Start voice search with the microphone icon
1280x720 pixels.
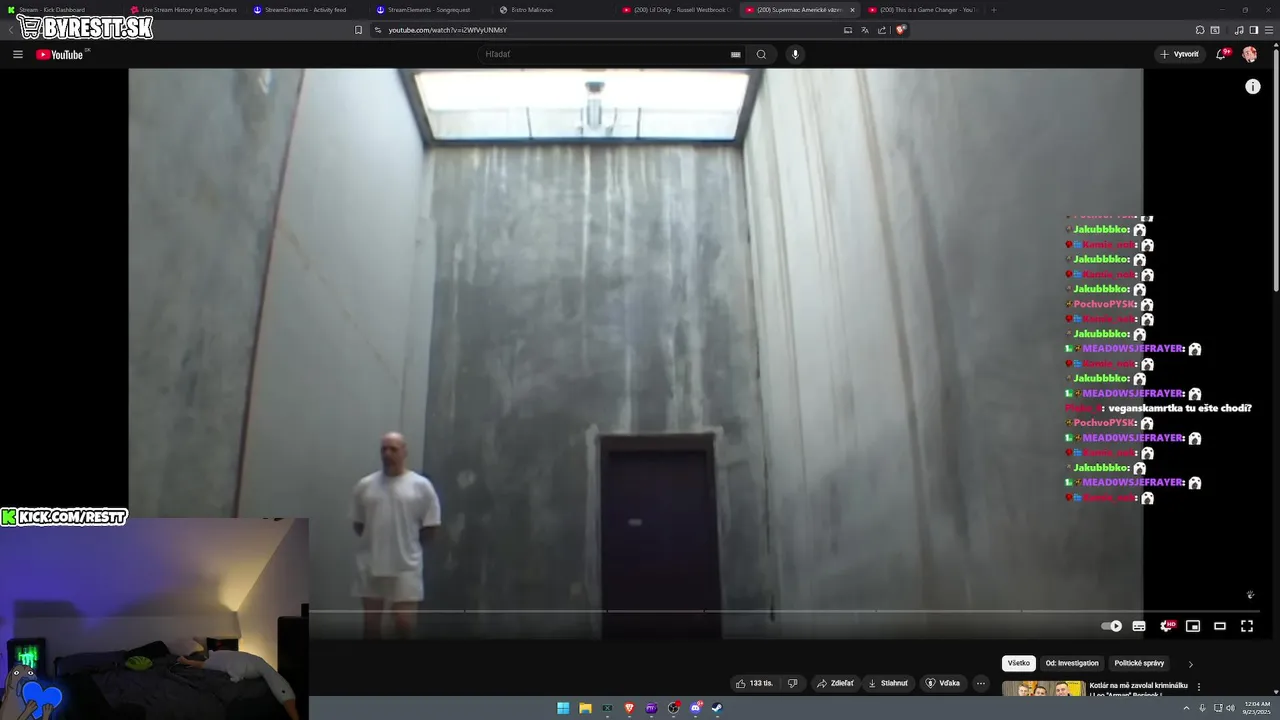795,54
